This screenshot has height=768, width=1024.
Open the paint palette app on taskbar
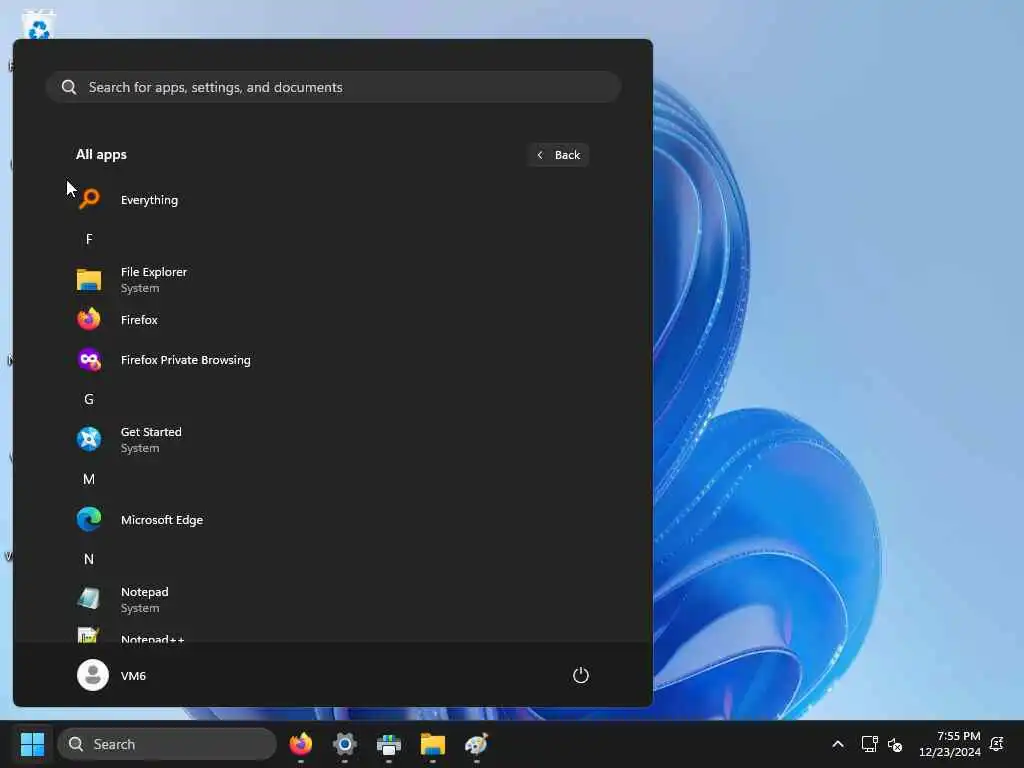(477, 744)
